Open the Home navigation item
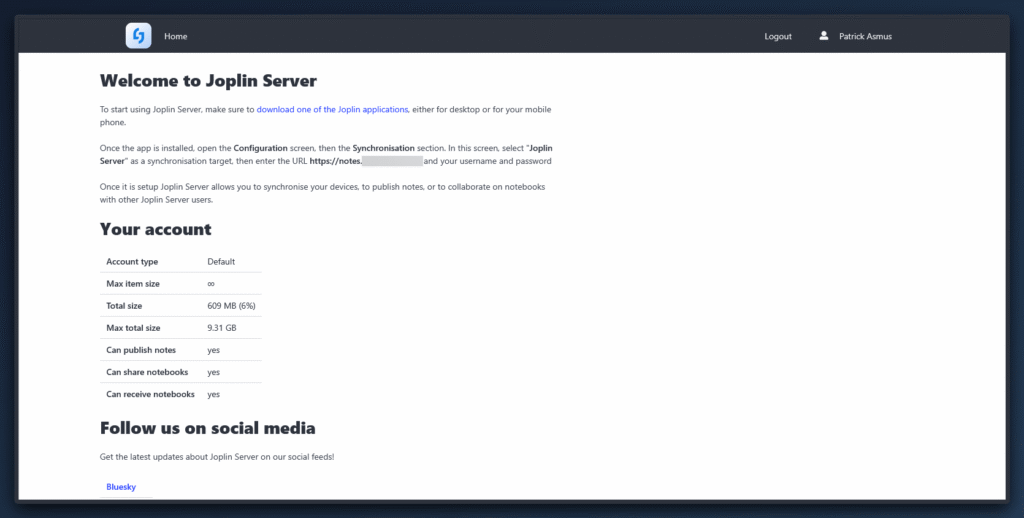 176,36
